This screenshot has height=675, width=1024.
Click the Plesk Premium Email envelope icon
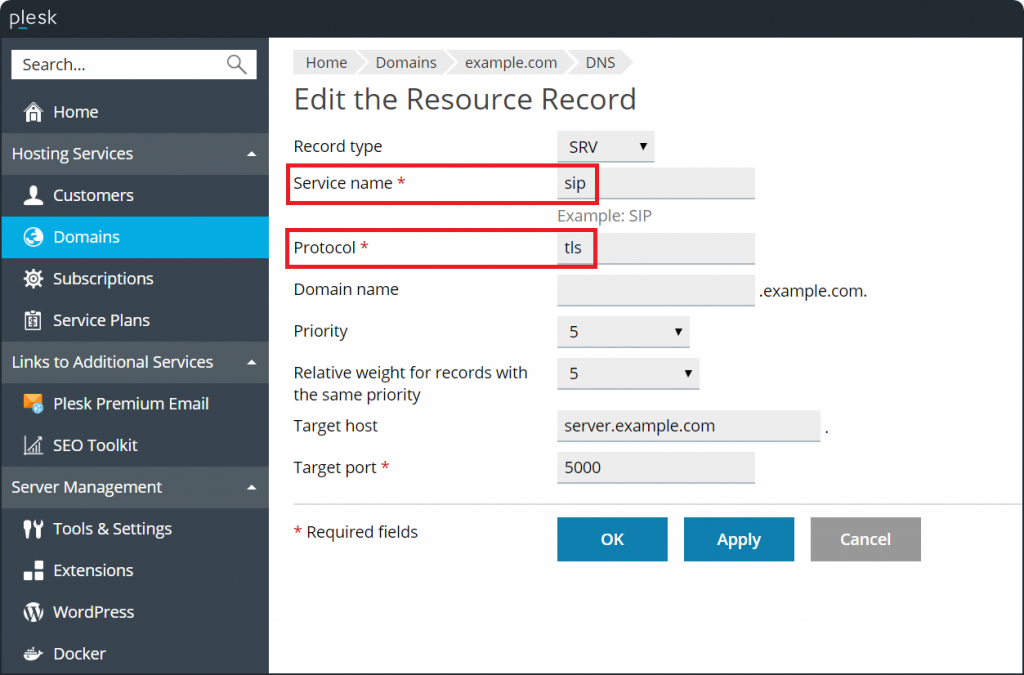point(33,403)
